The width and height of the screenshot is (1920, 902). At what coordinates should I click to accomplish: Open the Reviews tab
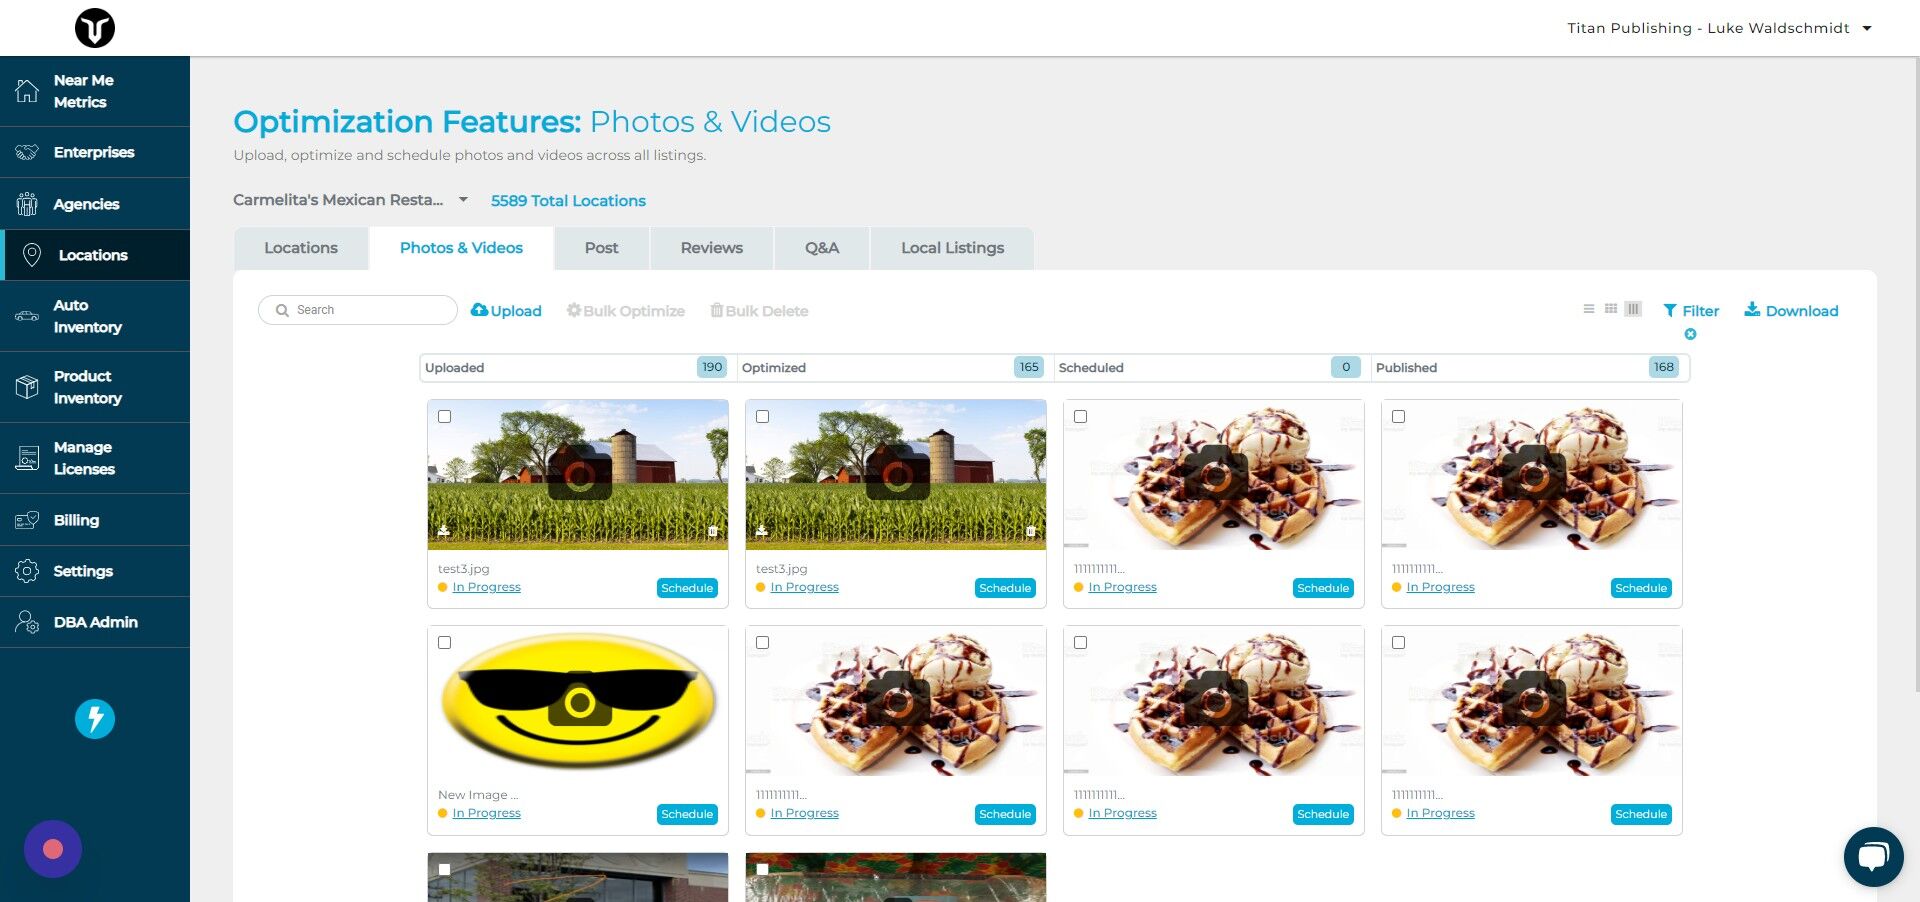point(712,248)
